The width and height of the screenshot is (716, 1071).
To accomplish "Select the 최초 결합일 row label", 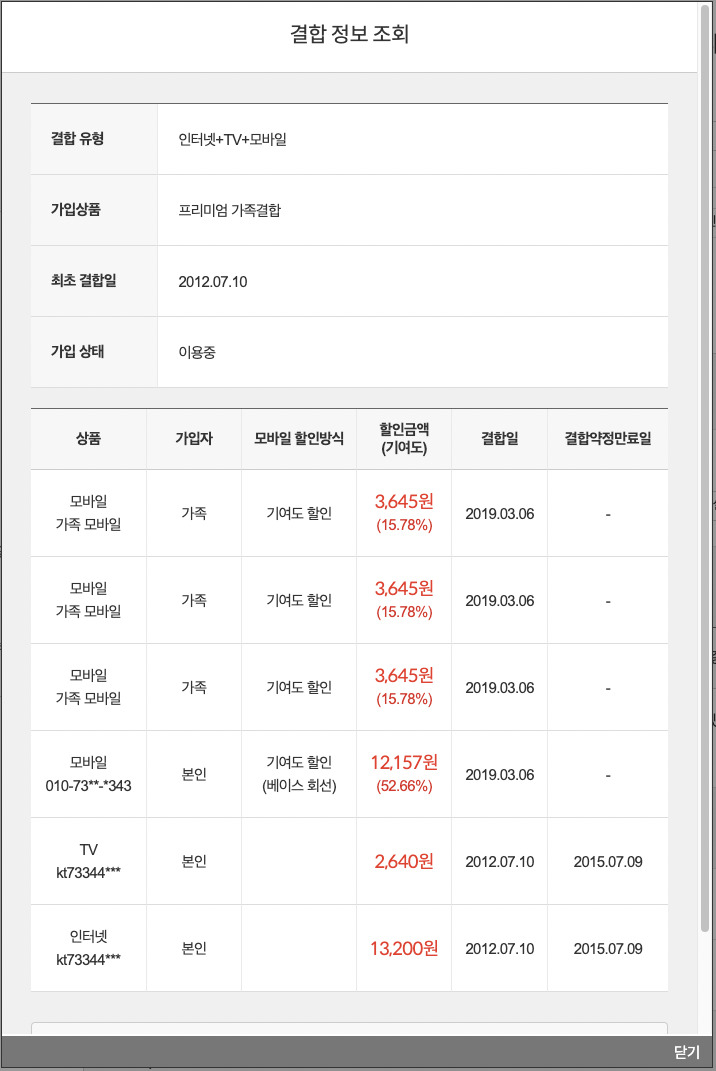I will (84, 280).
